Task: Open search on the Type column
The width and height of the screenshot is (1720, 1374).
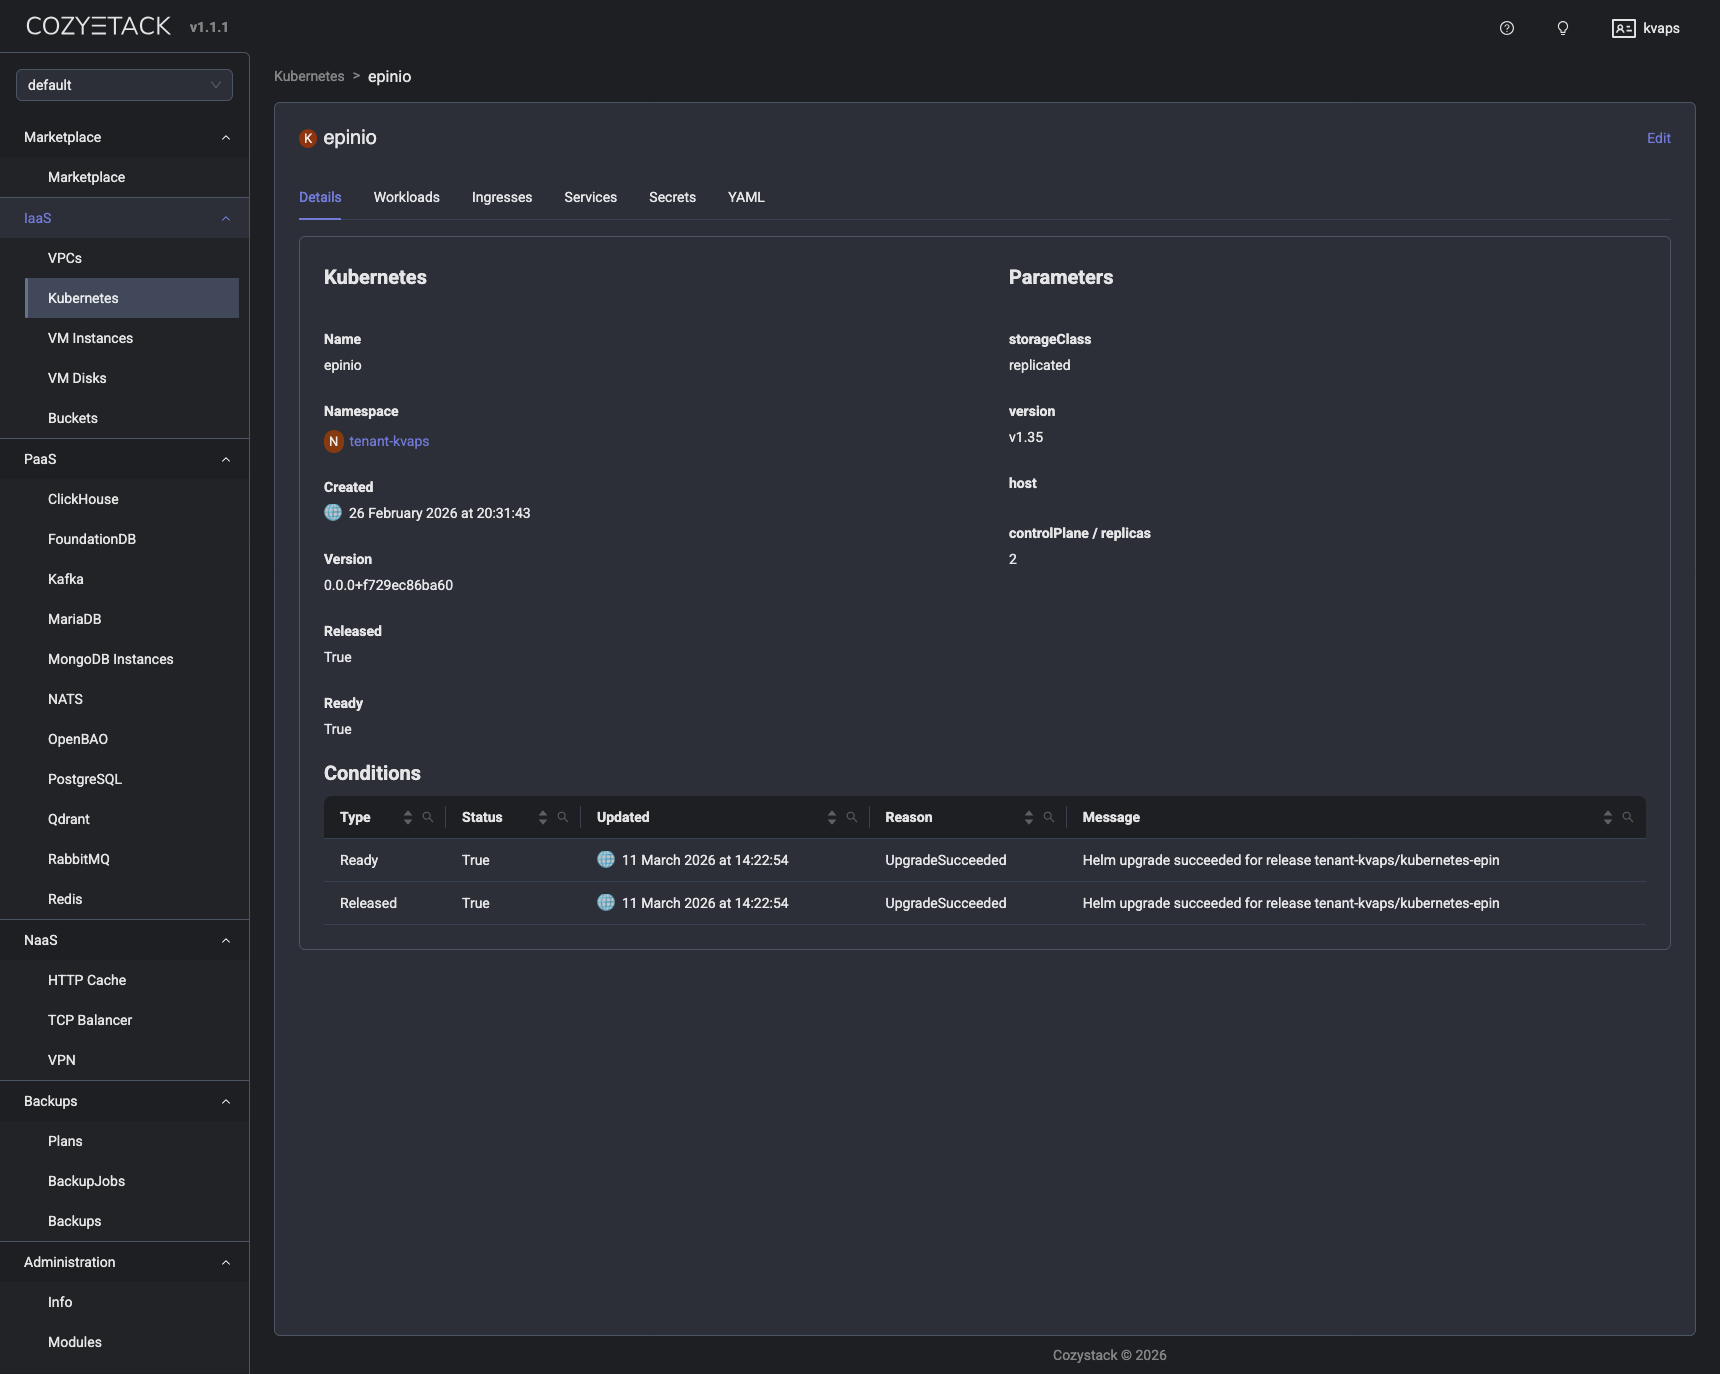Action: 429,817
